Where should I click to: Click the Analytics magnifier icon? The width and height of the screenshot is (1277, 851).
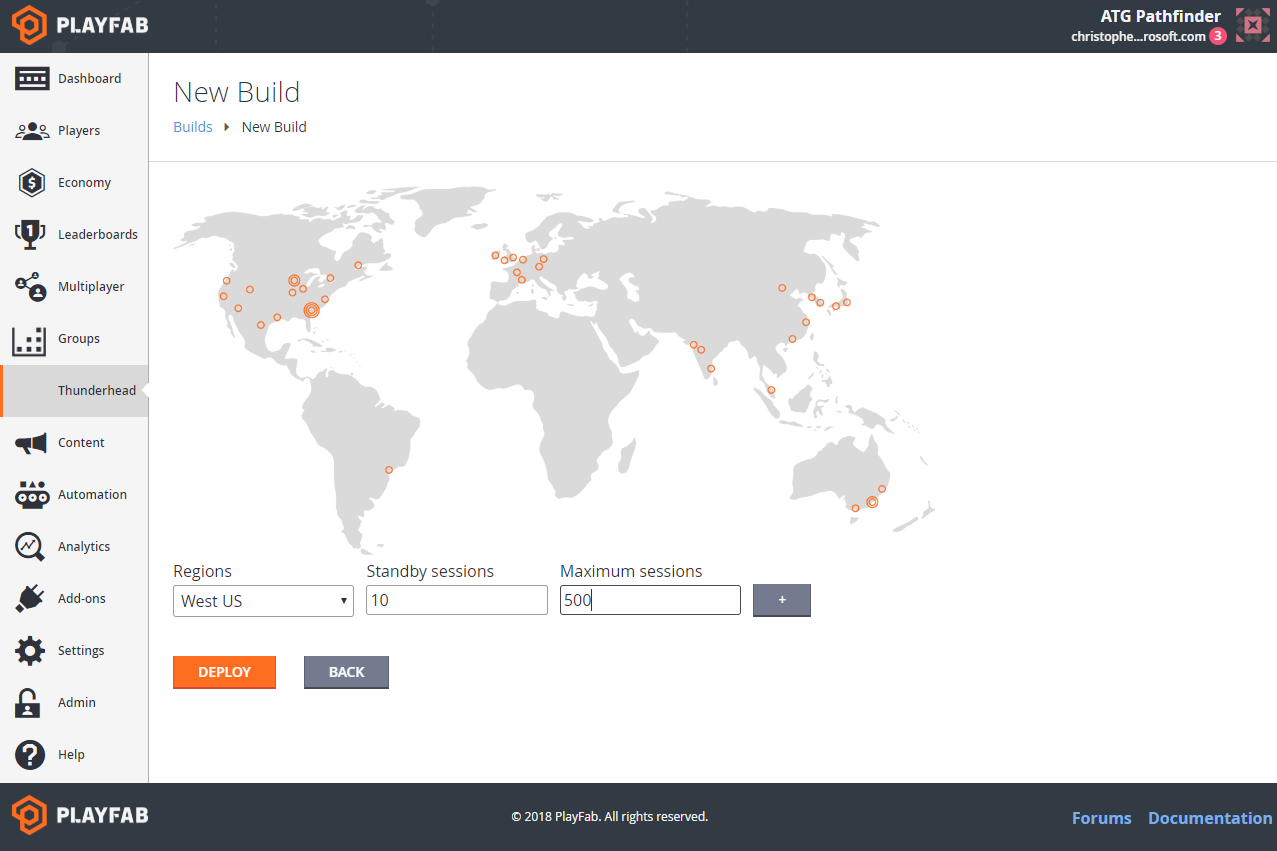coord(30,547)
